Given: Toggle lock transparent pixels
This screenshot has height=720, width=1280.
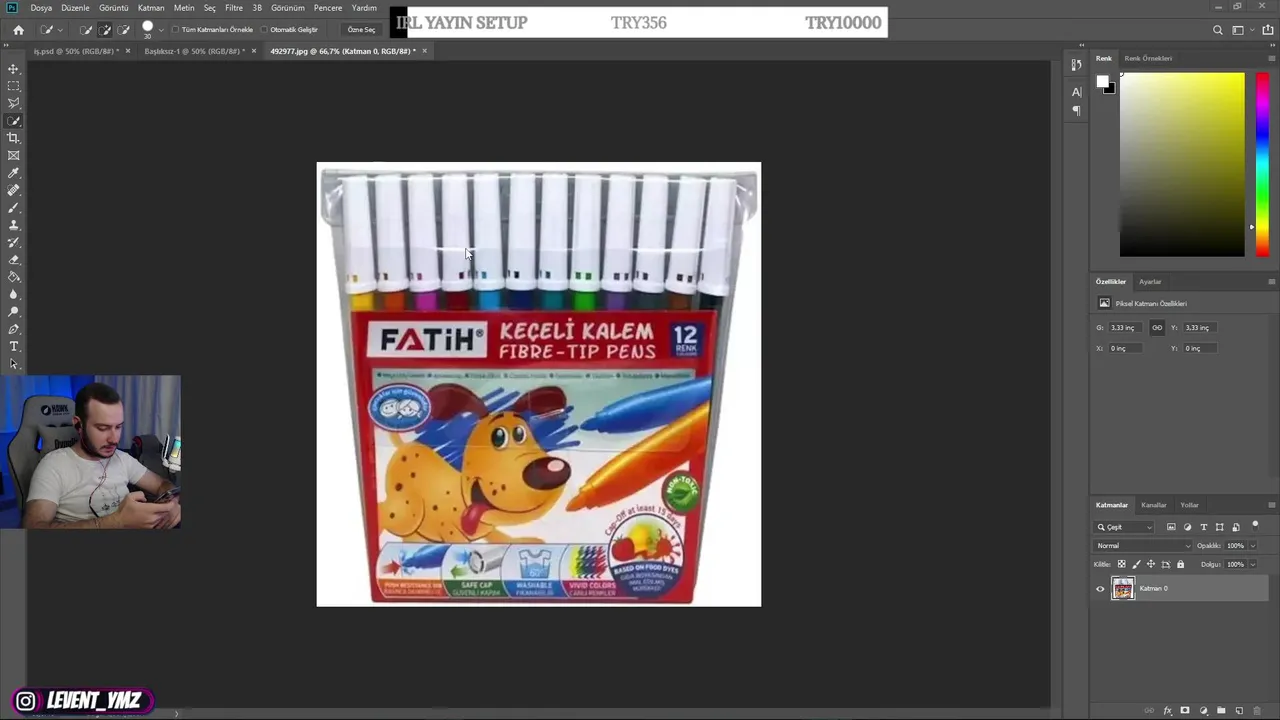Looking at the screenshot, I should pyautogui.click(x=1121, y=564).
